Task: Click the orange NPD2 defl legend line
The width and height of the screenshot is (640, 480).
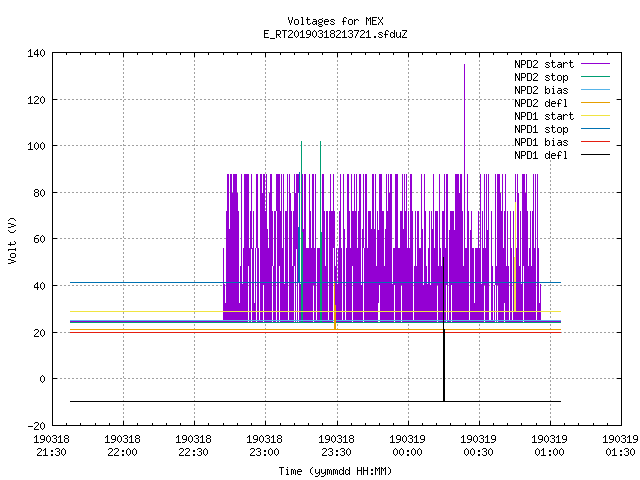Action: (595, 102)
